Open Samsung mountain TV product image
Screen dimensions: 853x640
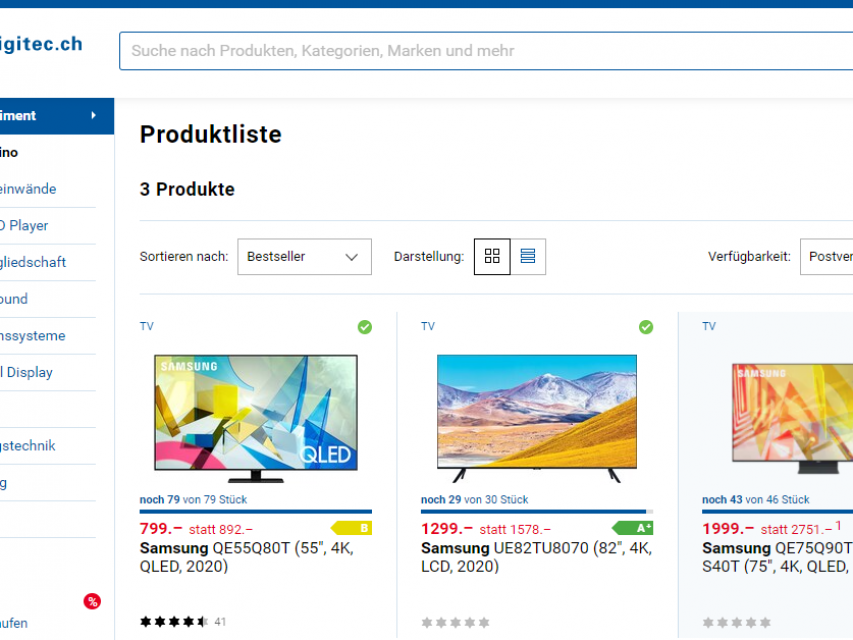pos(537,411)
